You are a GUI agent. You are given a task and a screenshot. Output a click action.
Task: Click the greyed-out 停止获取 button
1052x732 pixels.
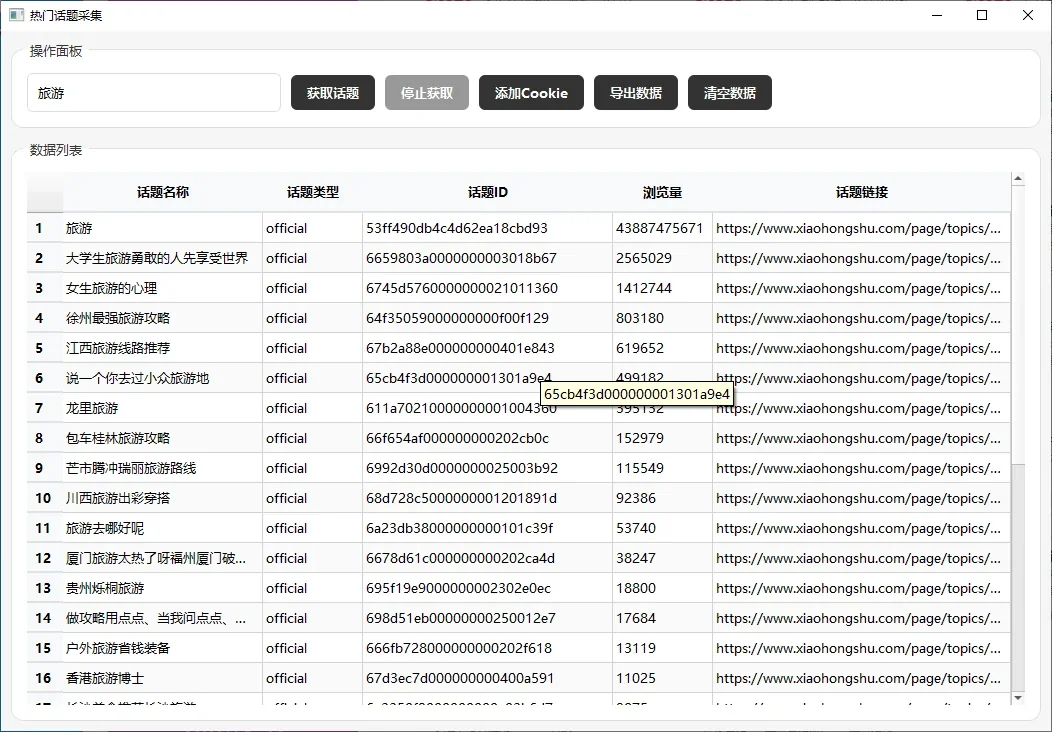(427, 93)
